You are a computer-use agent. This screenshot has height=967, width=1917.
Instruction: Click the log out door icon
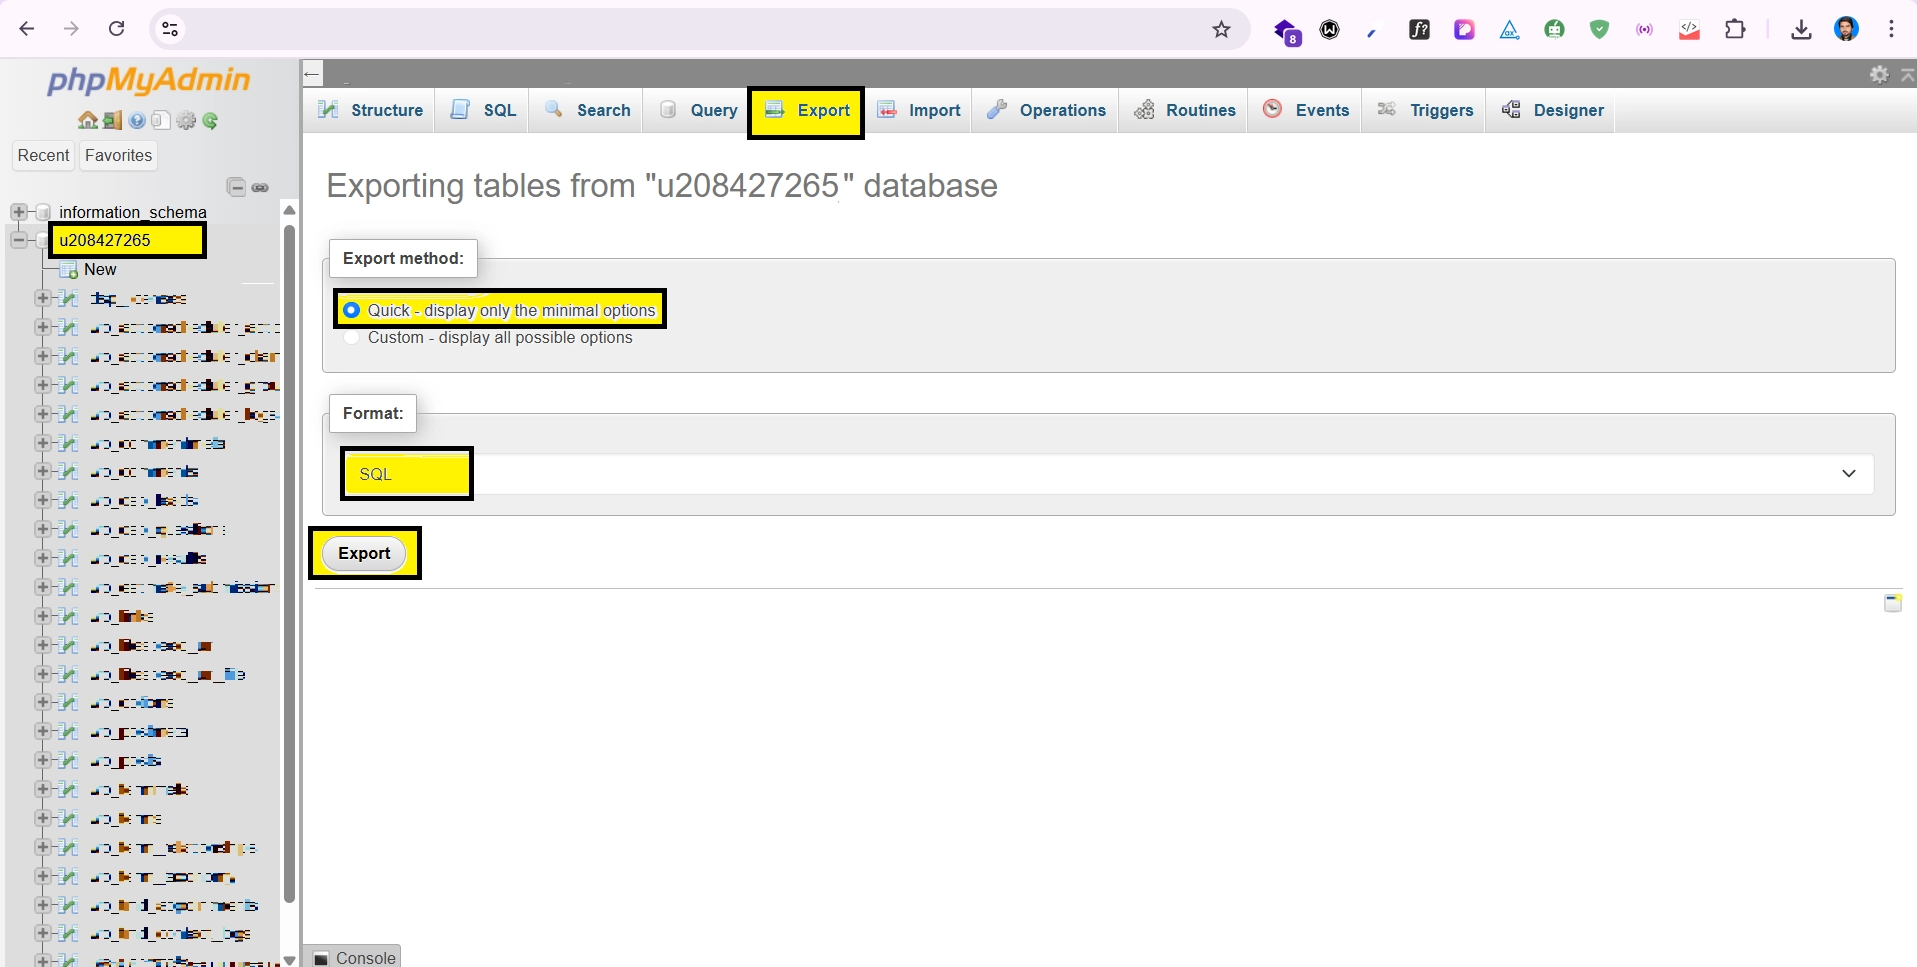(x=112, y=121)
